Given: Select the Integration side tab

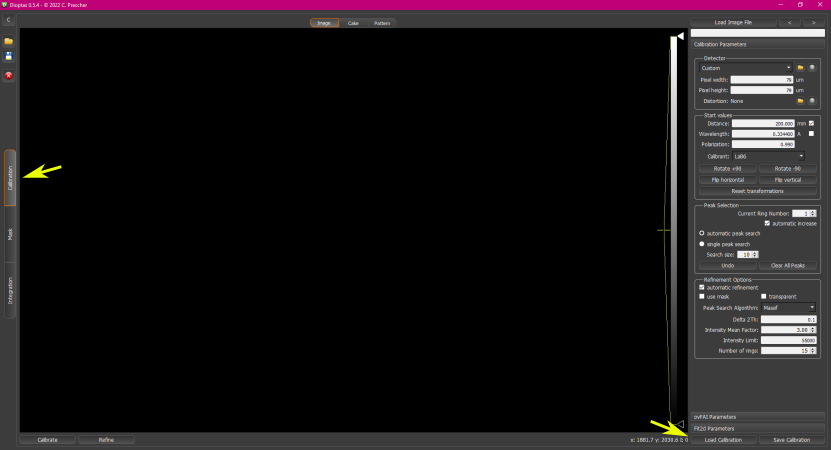Looking at the screenshot, I should 10,291.
